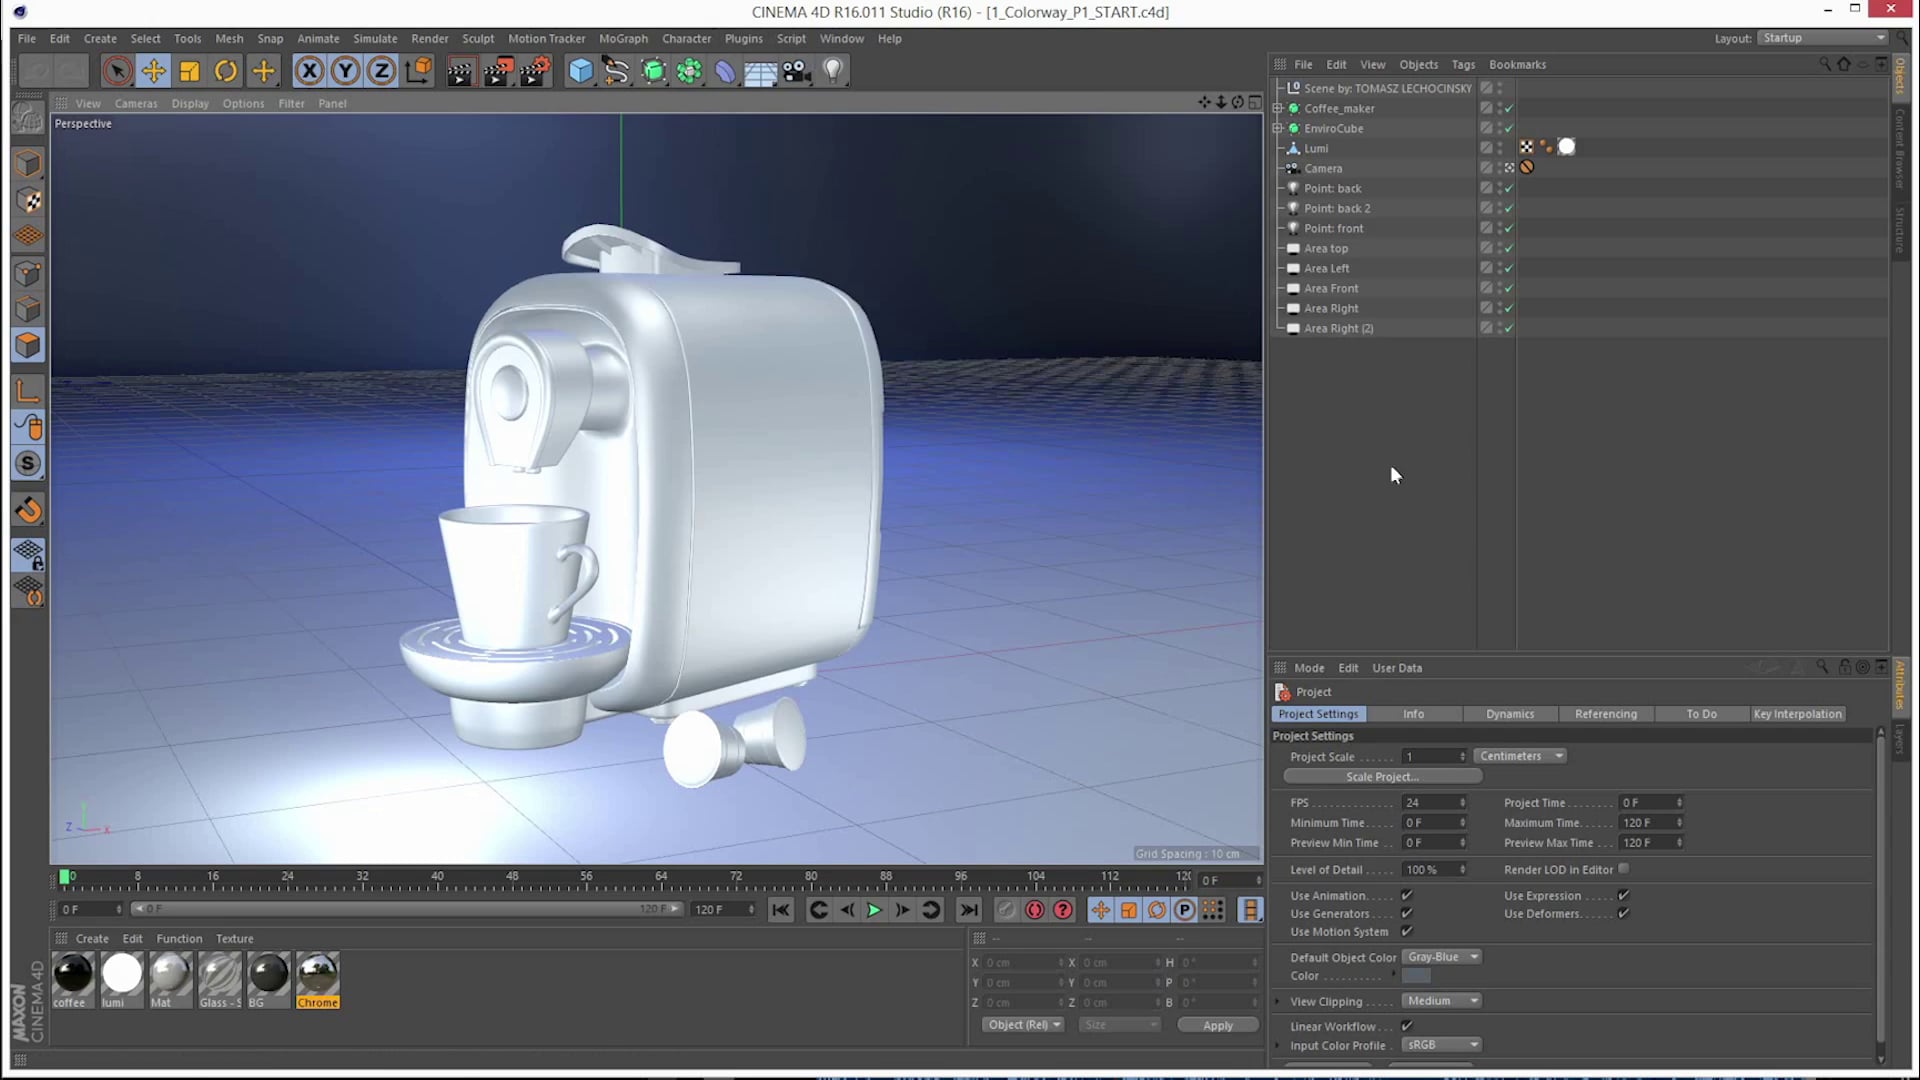Go to the start of animation
This screenshot has height=1080, width=1920.
tap(781, 910)
